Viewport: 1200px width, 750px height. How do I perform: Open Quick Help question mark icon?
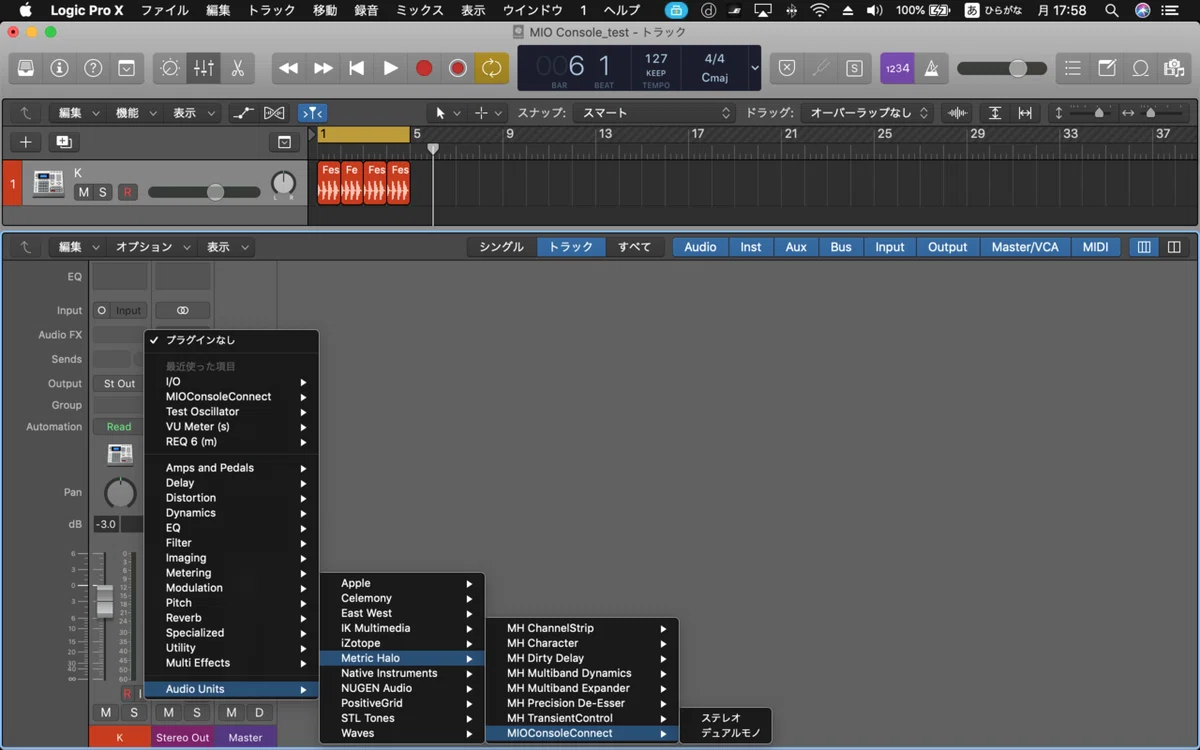pyautogui.click(x=93, y=68)
